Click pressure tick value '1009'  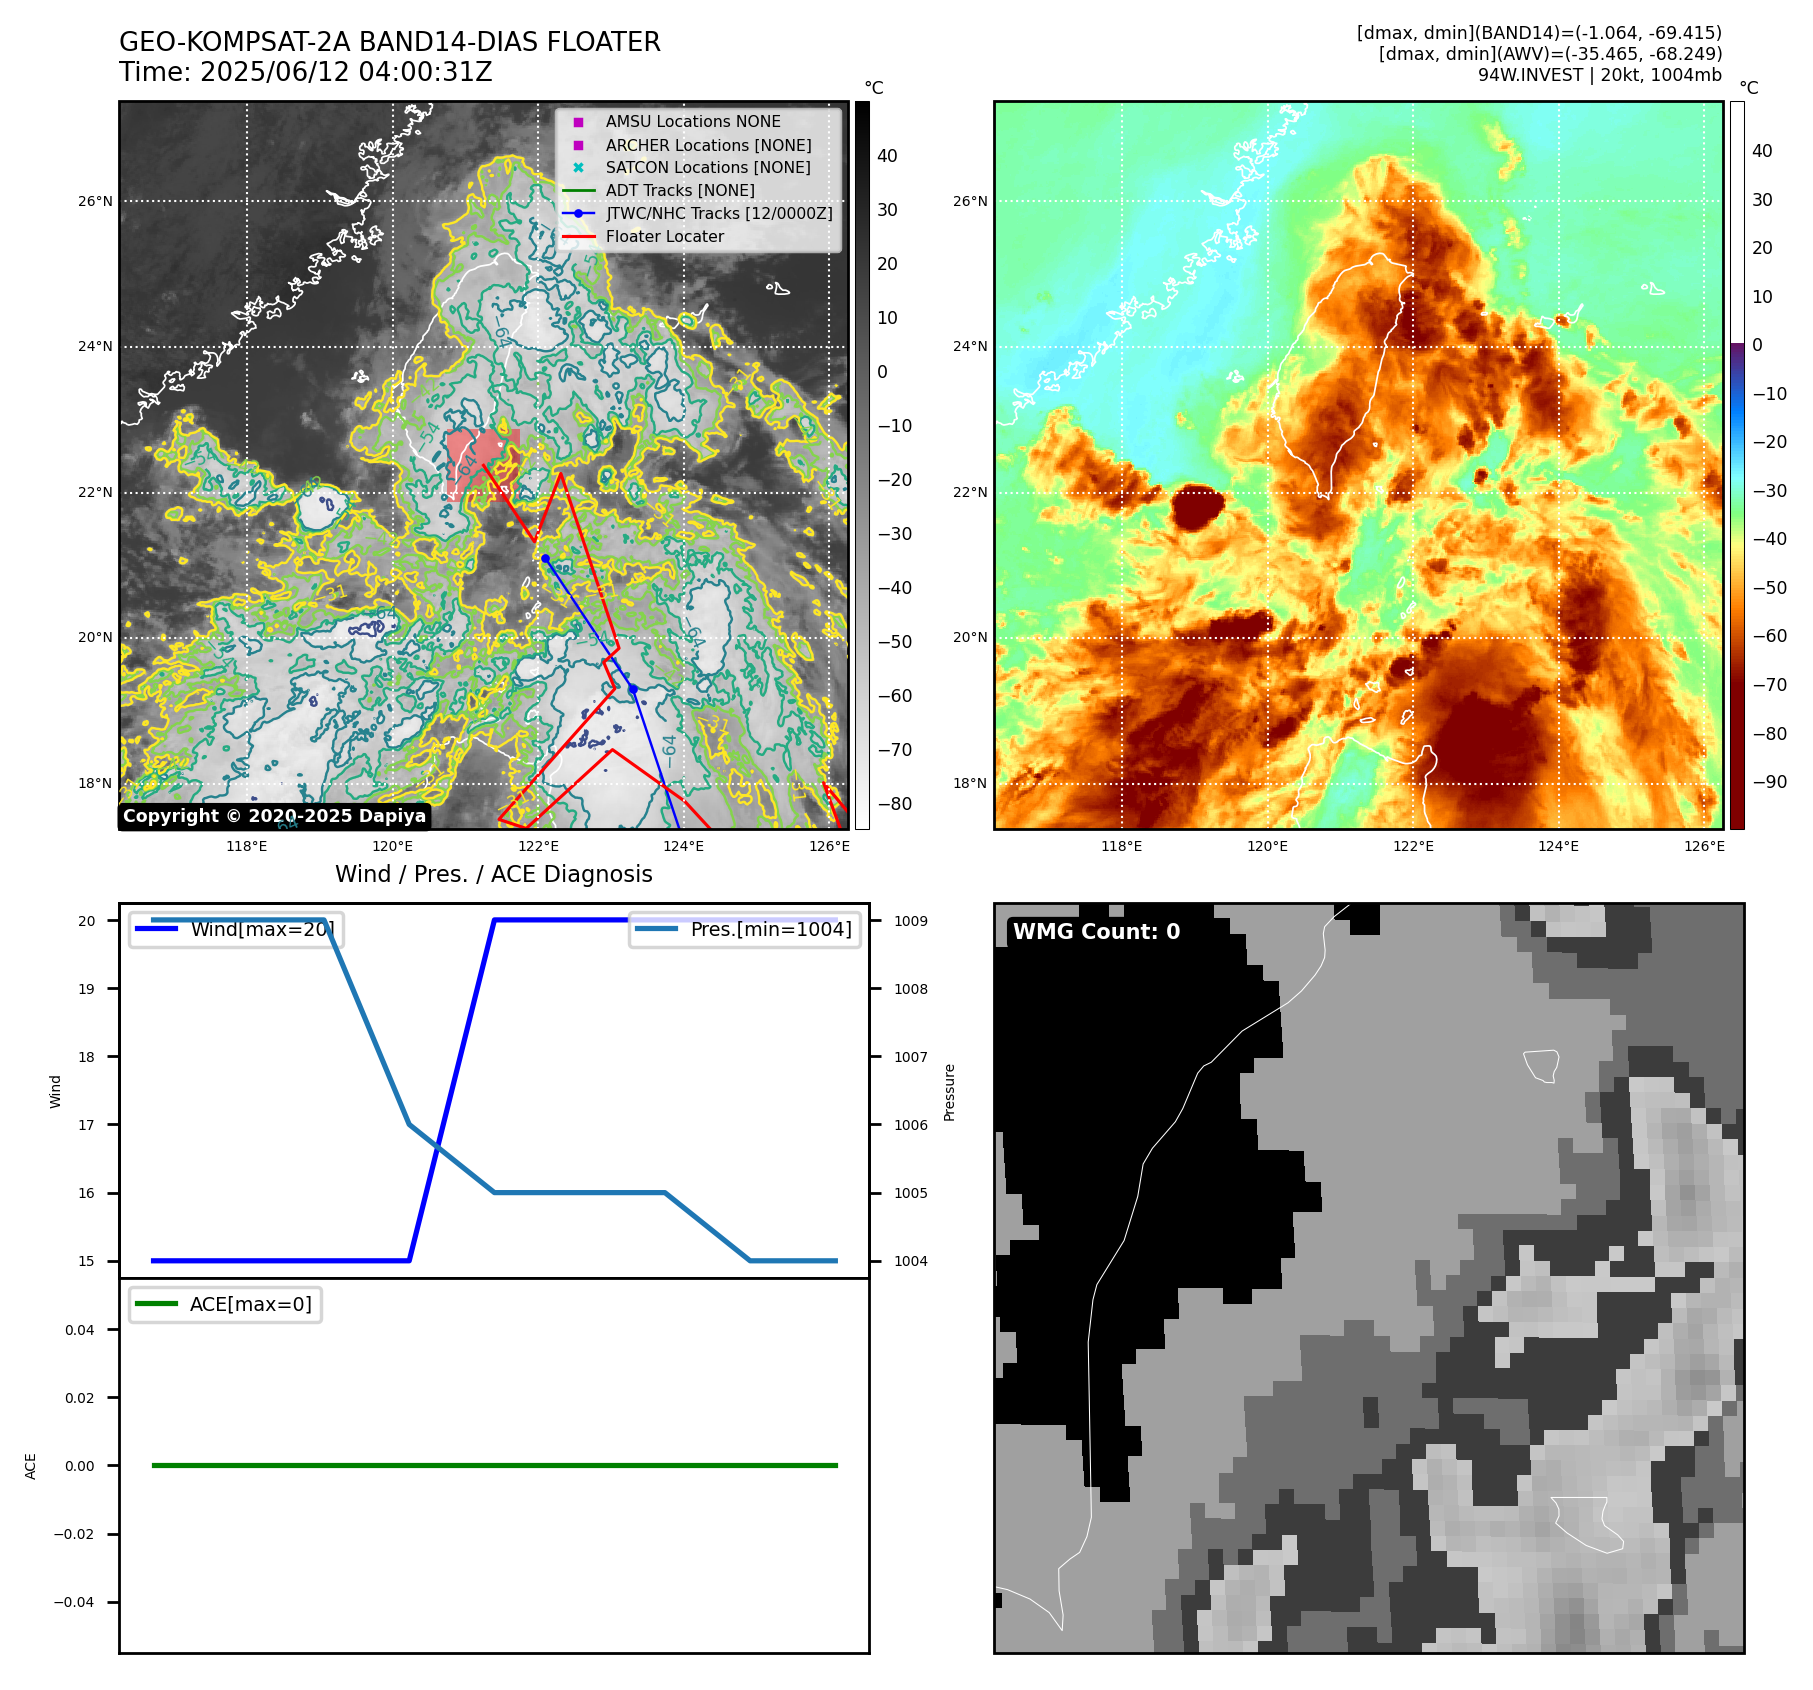(x=911, y=921)
